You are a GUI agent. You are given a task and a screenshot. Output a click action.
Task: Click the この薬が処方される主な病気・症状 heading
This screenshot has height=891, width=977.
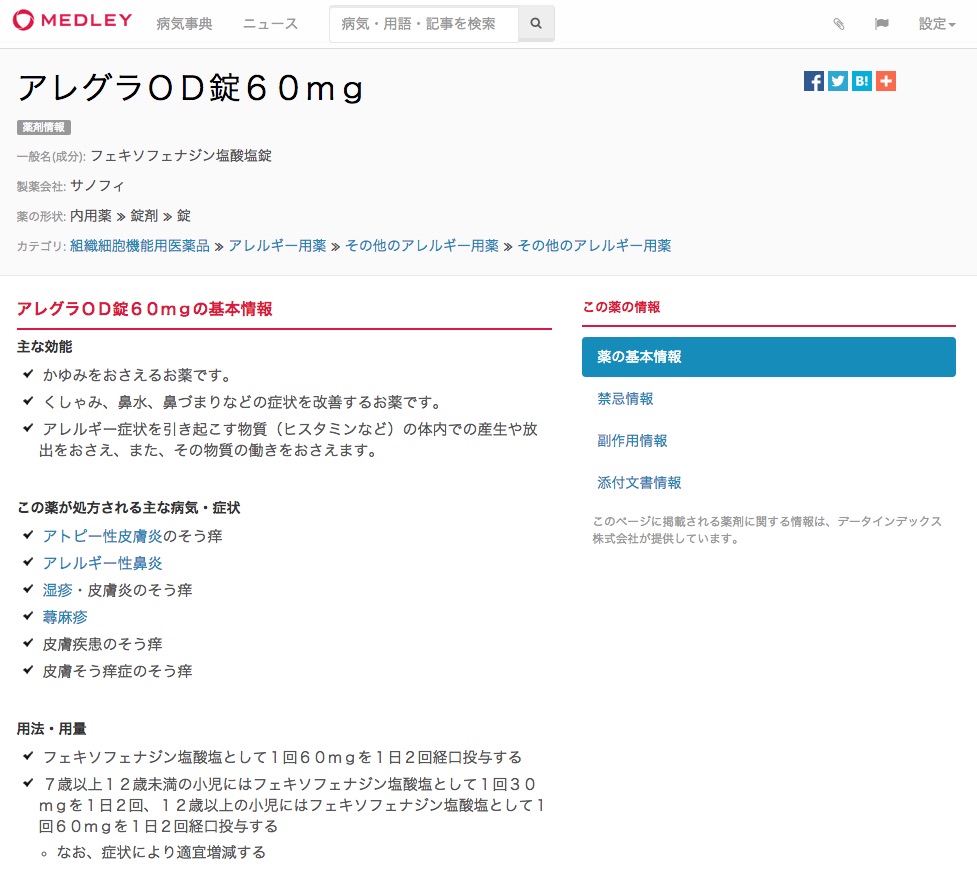128,508
